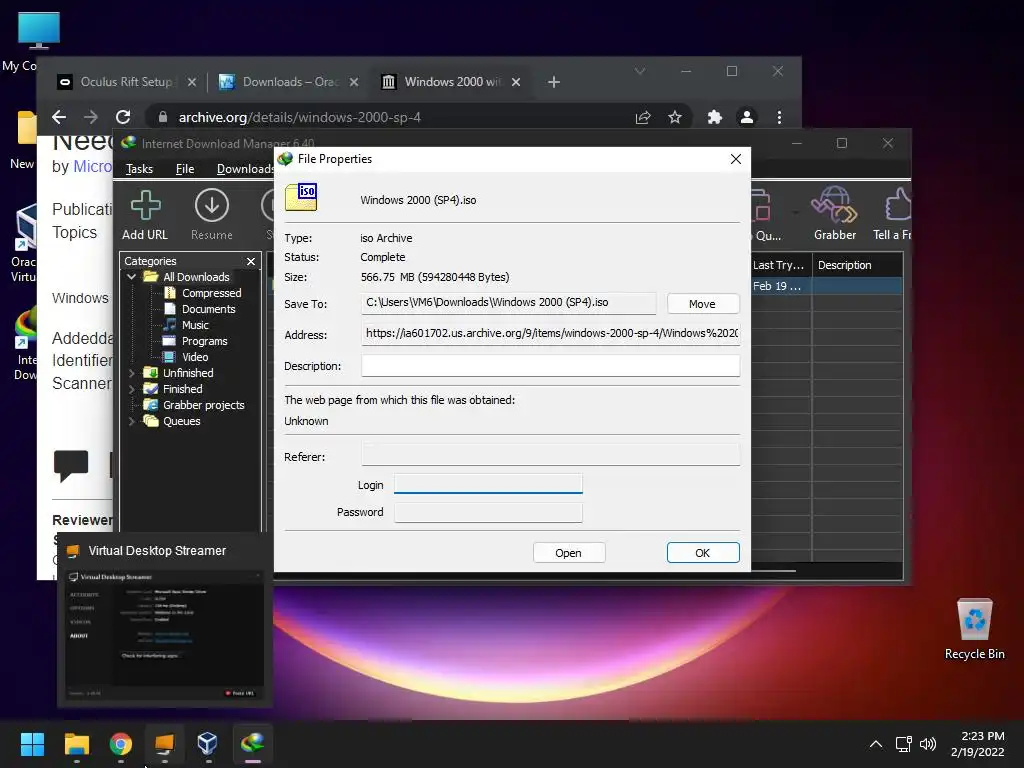Open the Recycle Bin on the desktop
The height and width of the screenshot is (768, 1024).
[x=974, y=628]
